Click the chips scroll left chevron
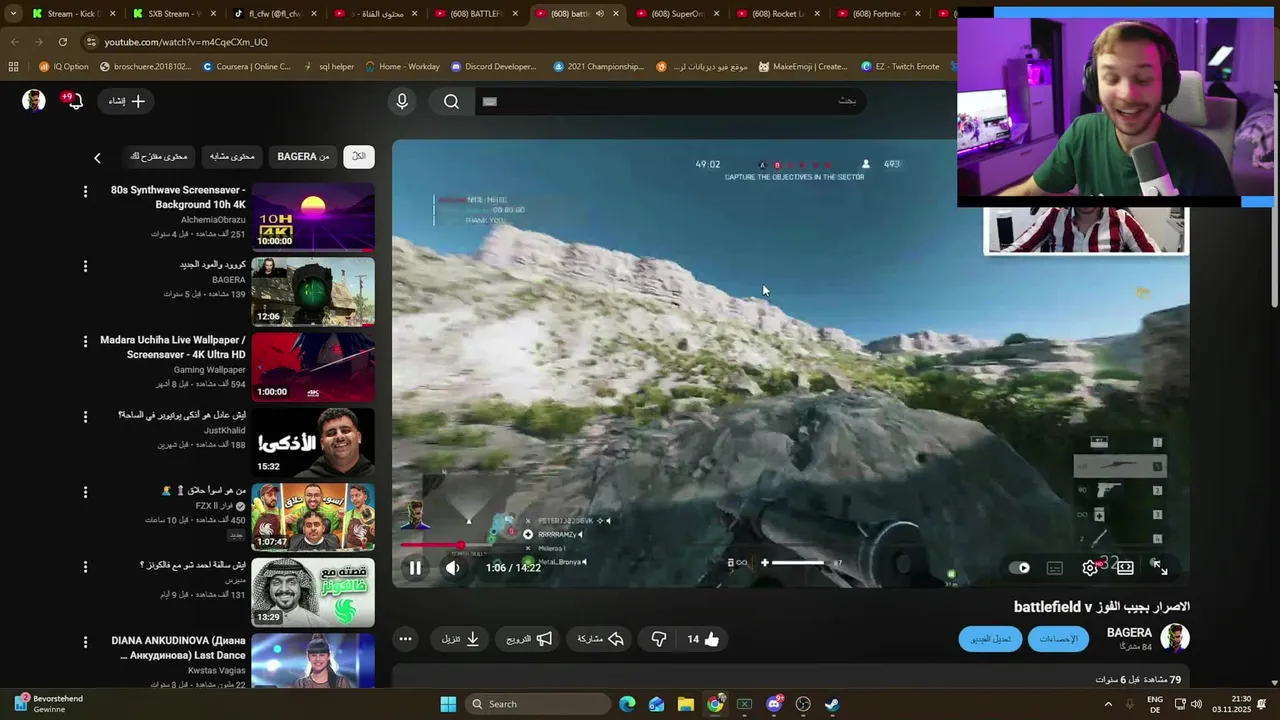Screen dimensions: 1280x720 click(97, 158)
